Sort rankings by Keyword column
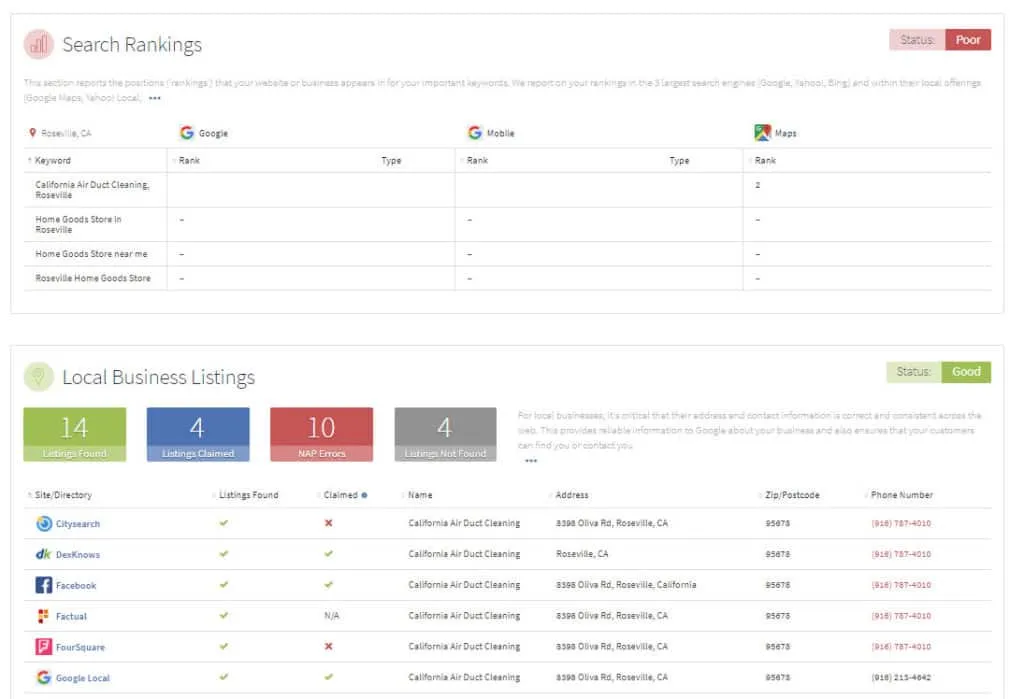 [x=52, y=160]
